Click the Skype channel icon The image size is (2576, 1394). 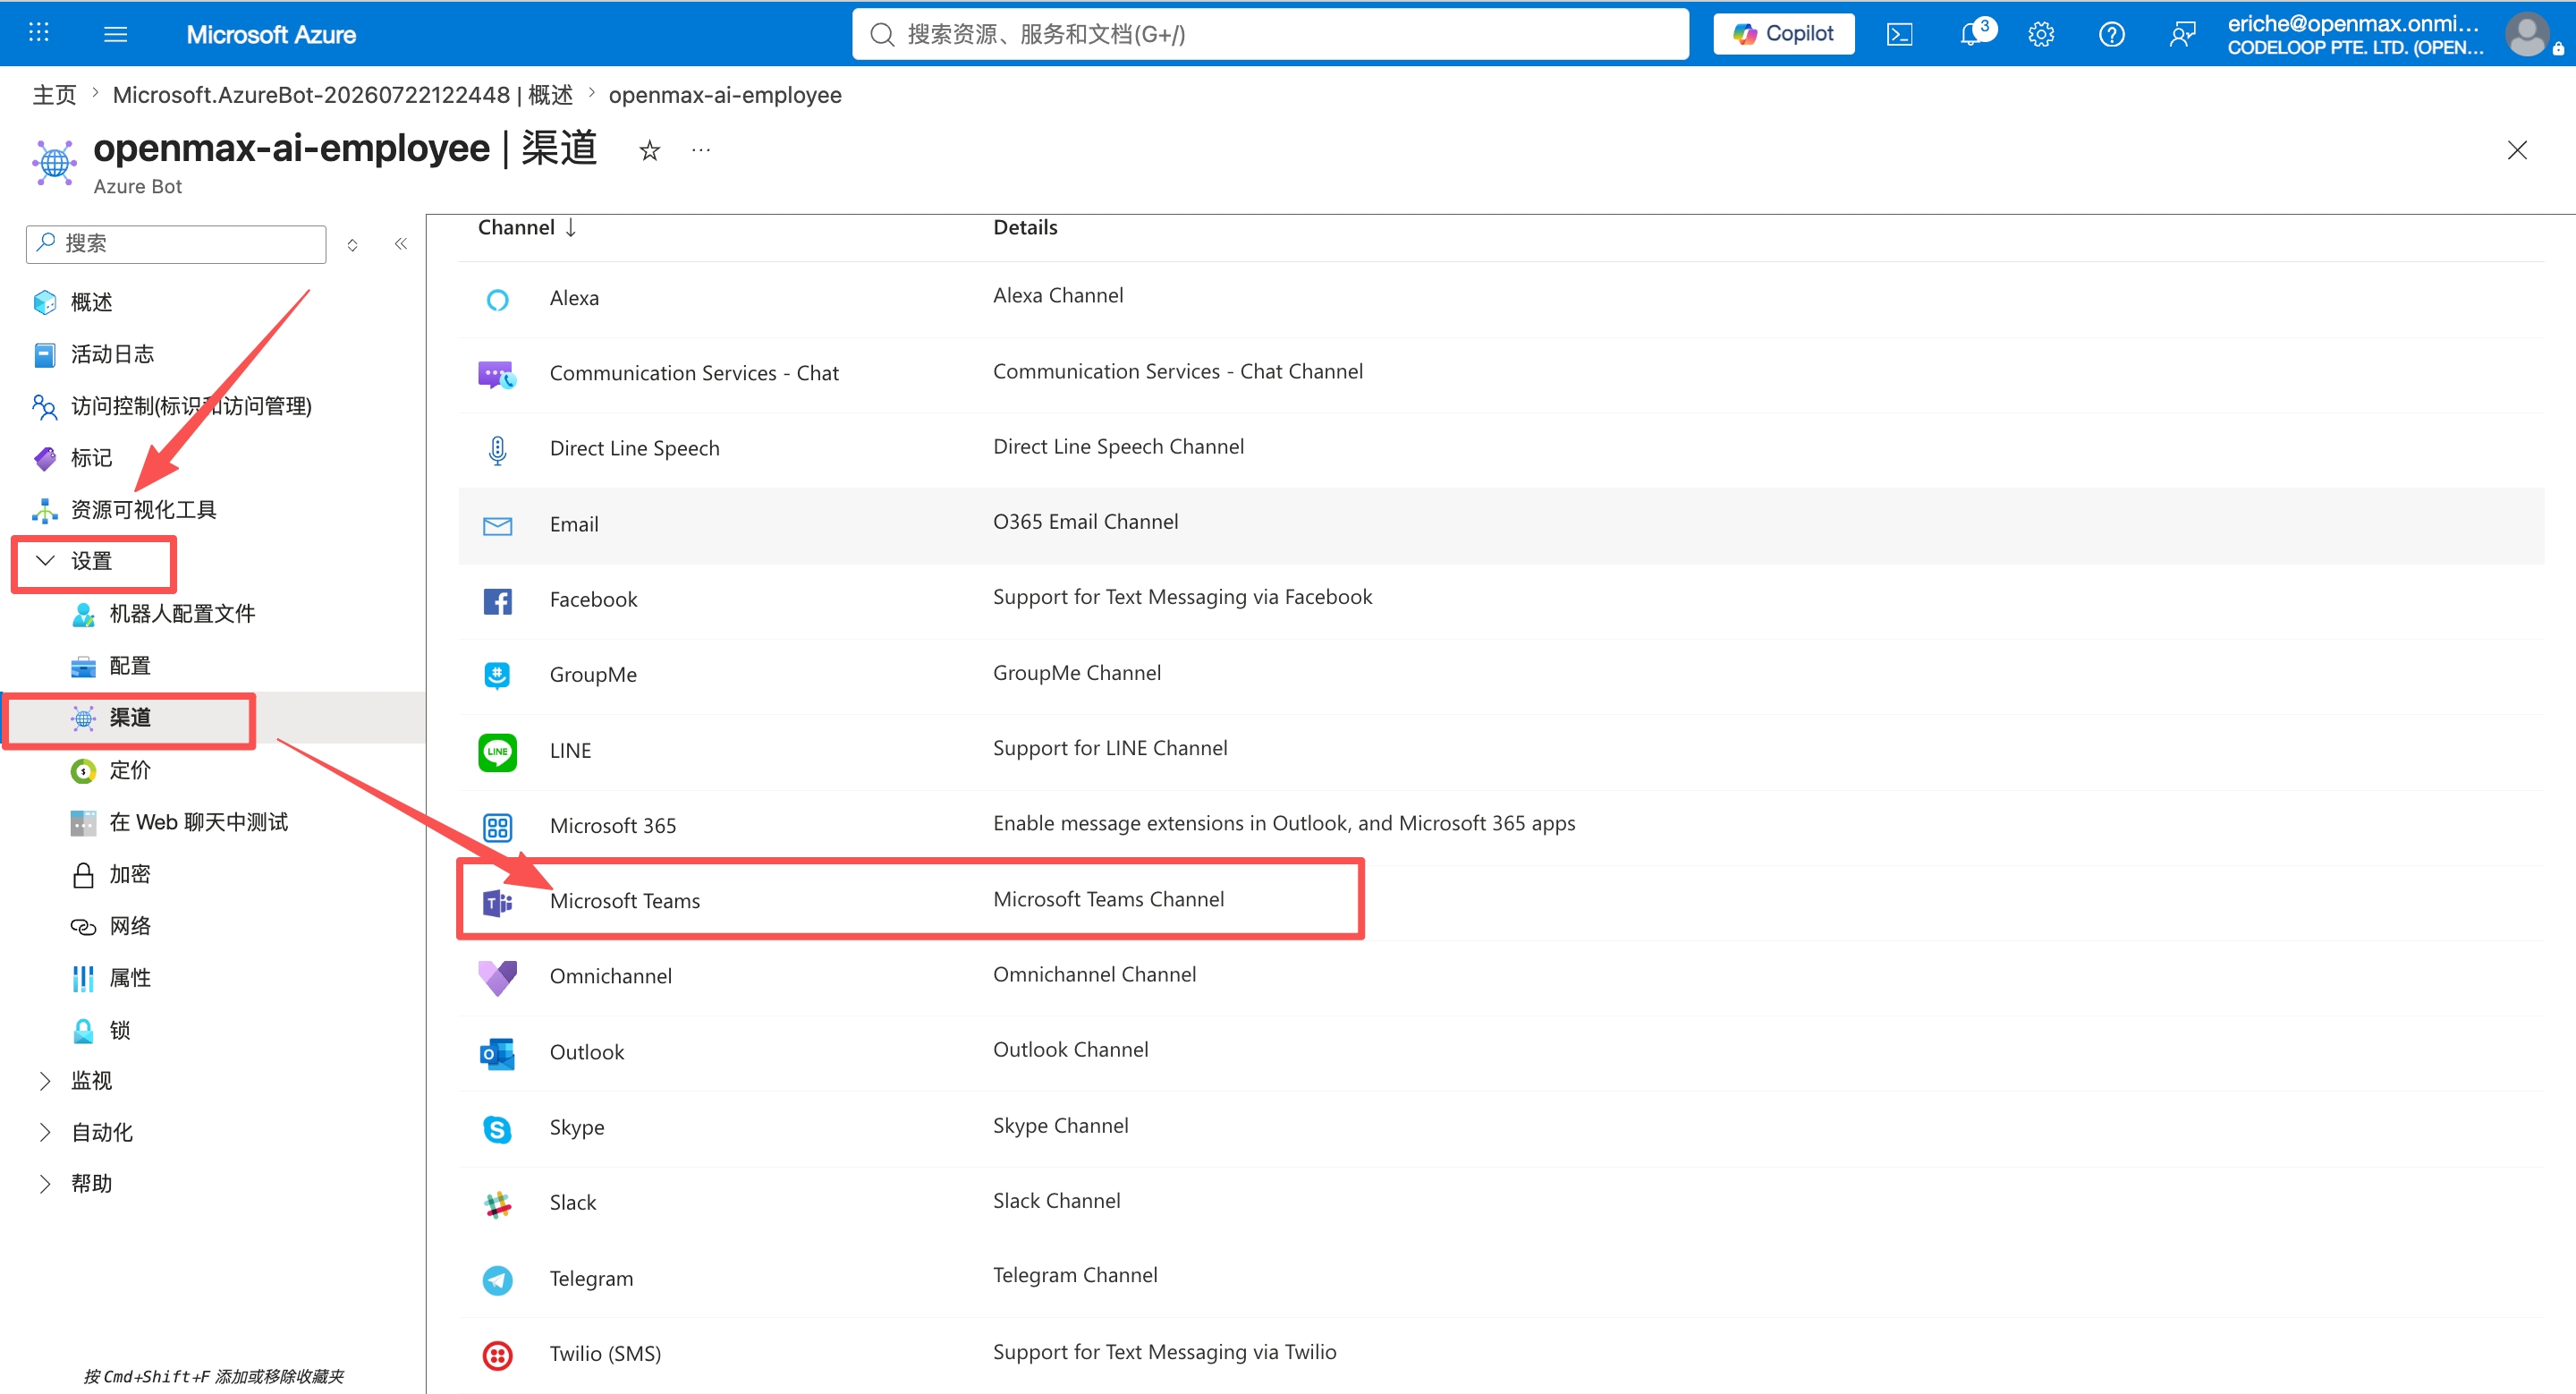pyautogui.click(x=497, y=1129)
